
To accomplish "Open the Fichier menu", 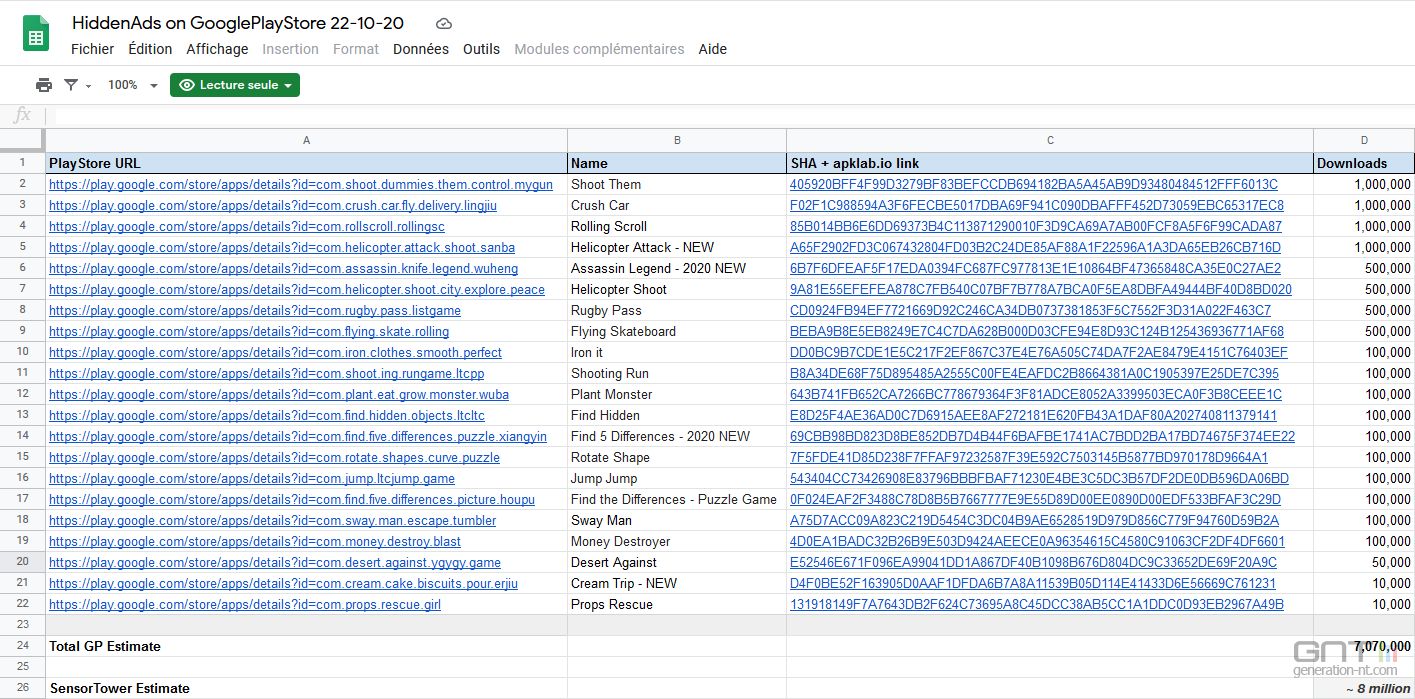I will click(x=93, y=49).
